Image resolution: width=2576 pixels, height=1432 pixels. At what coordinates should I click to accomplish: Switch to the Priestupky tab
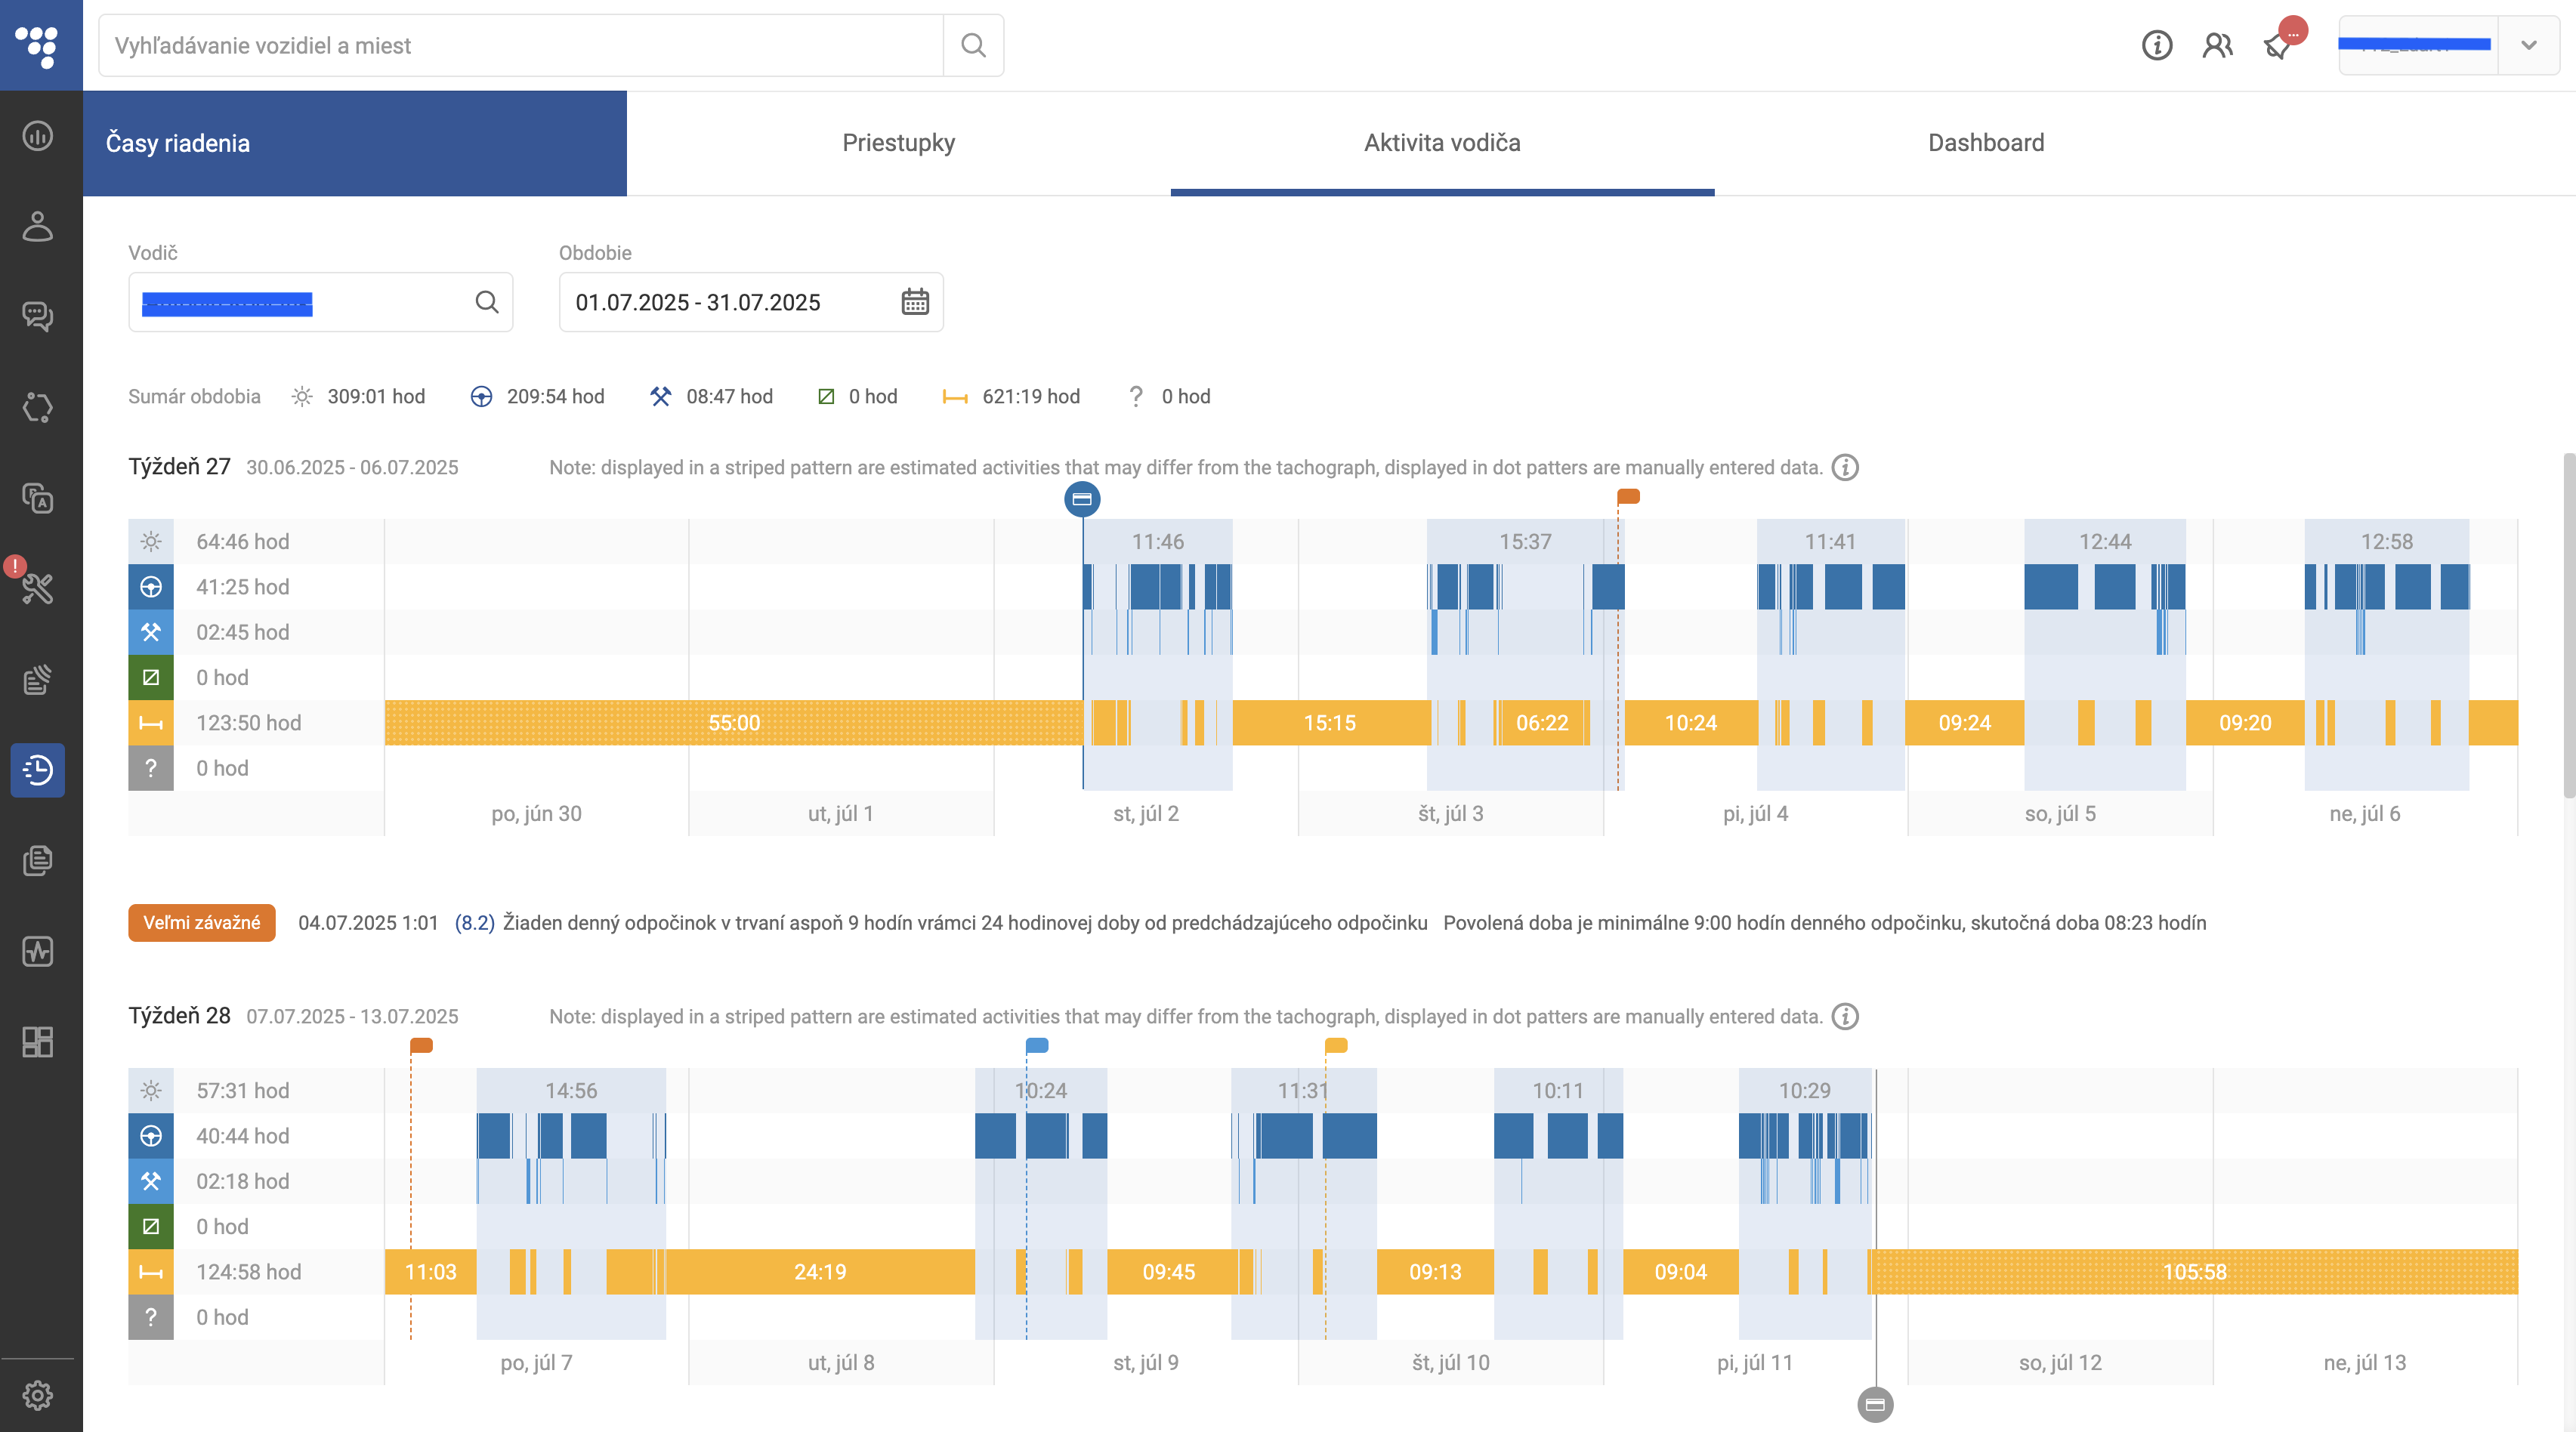pyautogui.click(x=898, y=143)
